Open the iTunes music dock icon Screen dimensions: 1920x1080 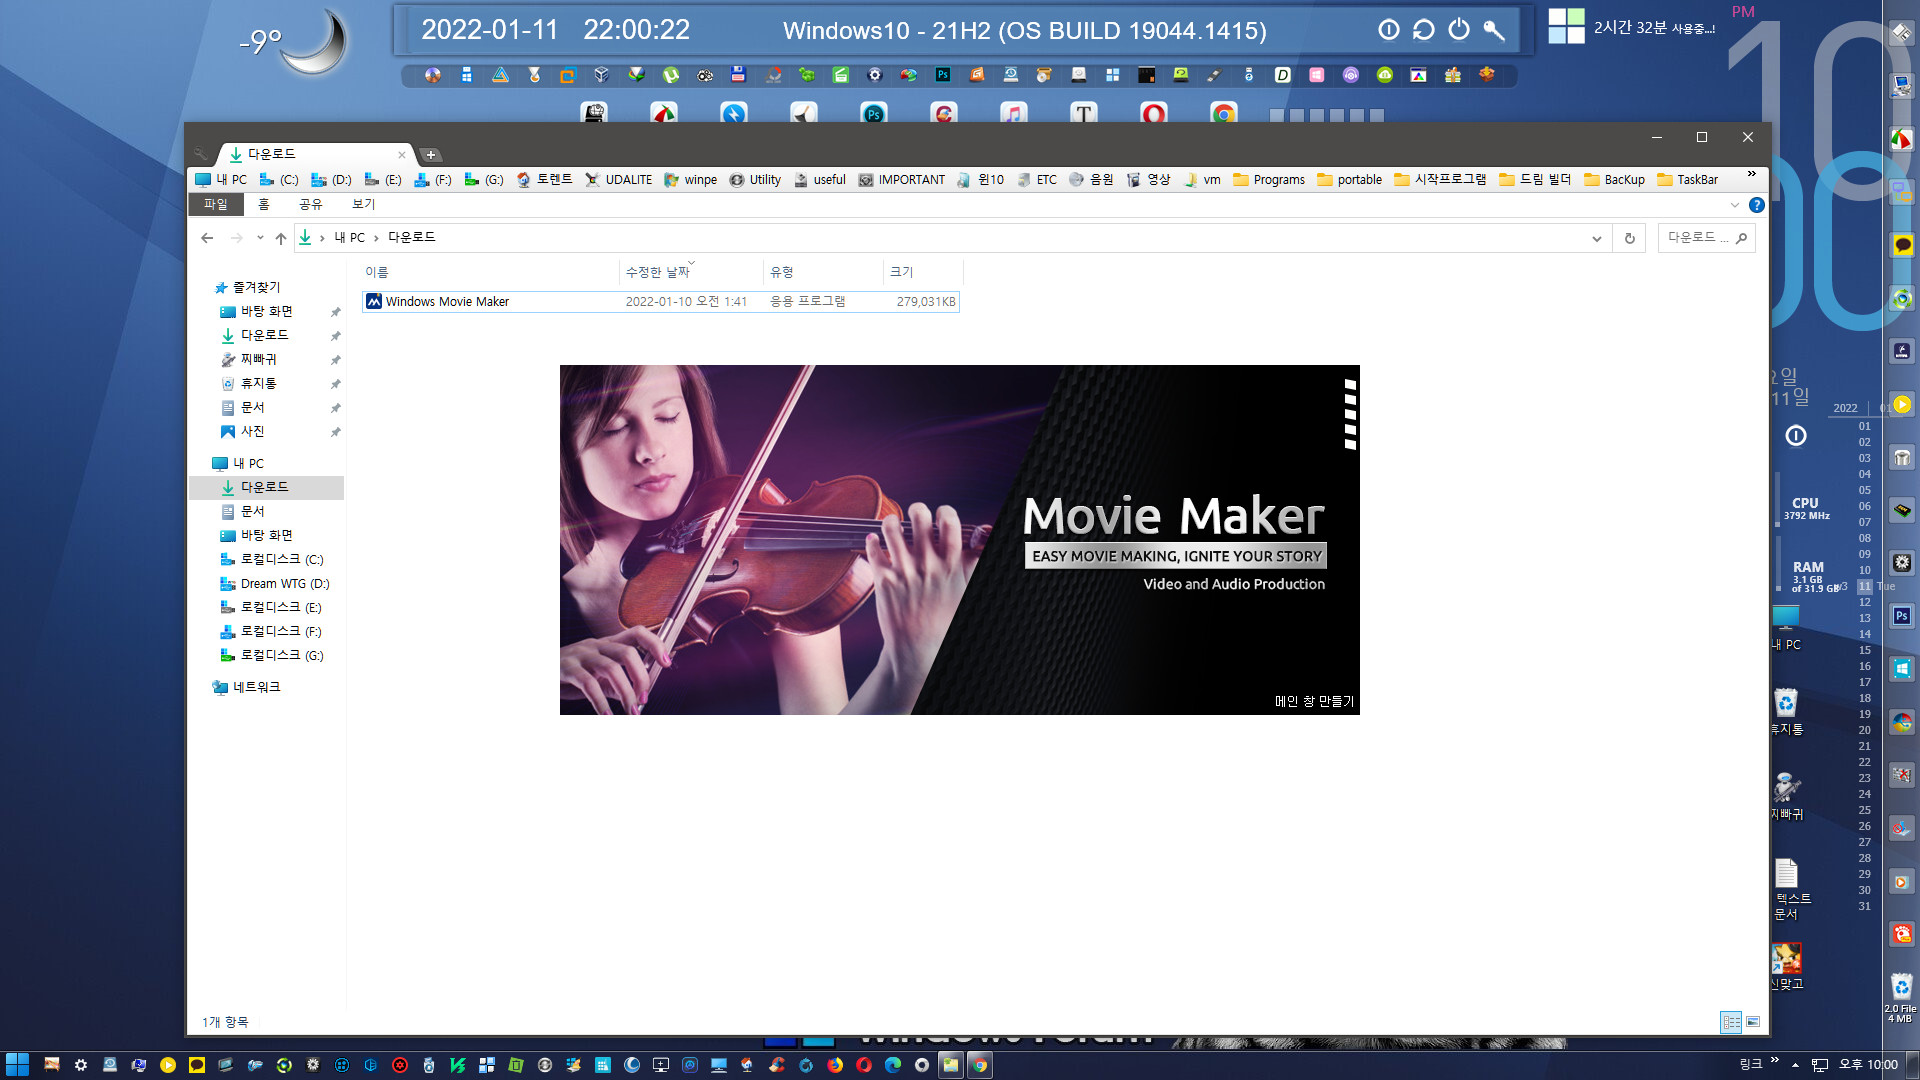coord(1013,113)
